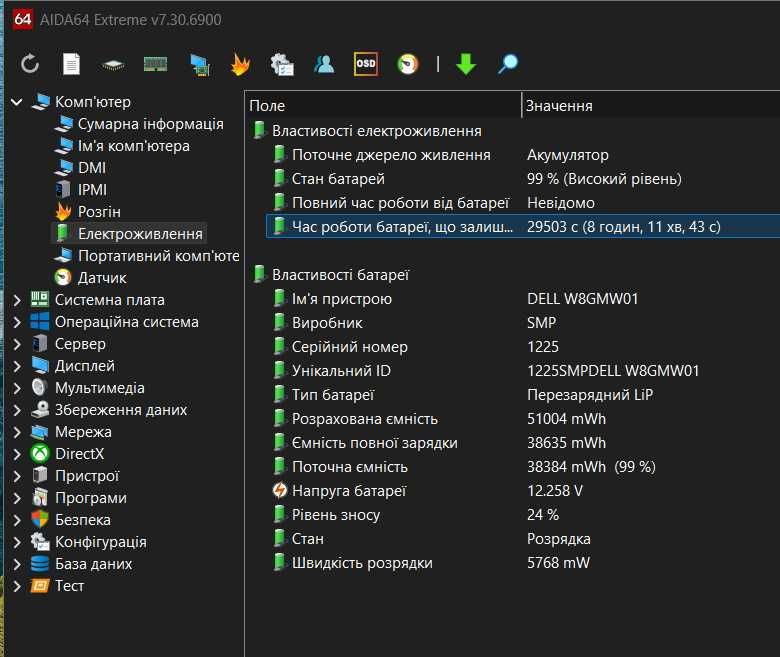Viewport: 780px width, 657px height.
Task: Open the magnifier search icon
Action: click(x=508, y=64)
